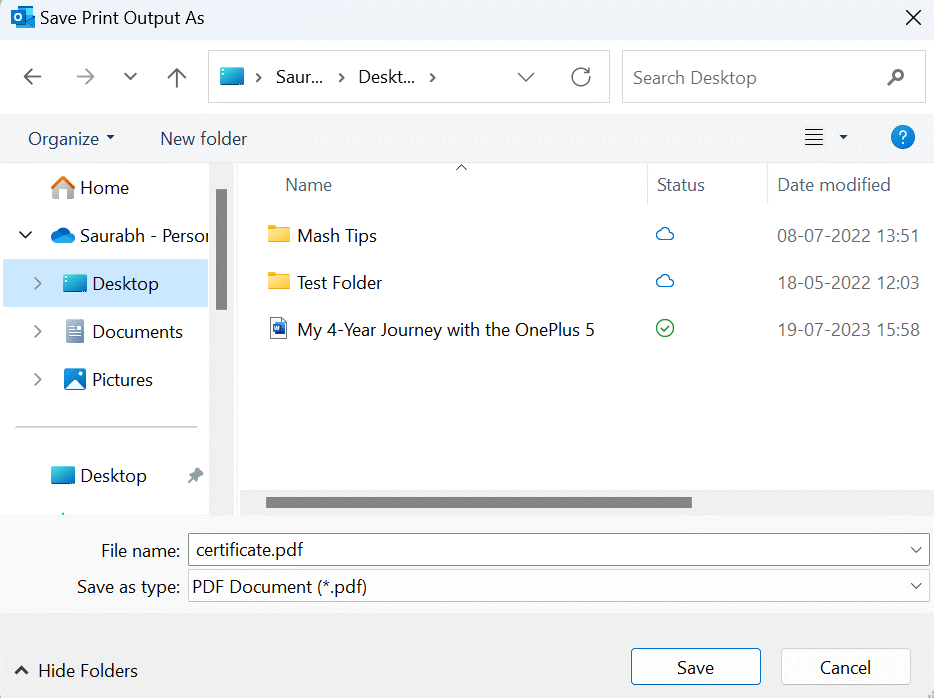Click the Save button

695,667
